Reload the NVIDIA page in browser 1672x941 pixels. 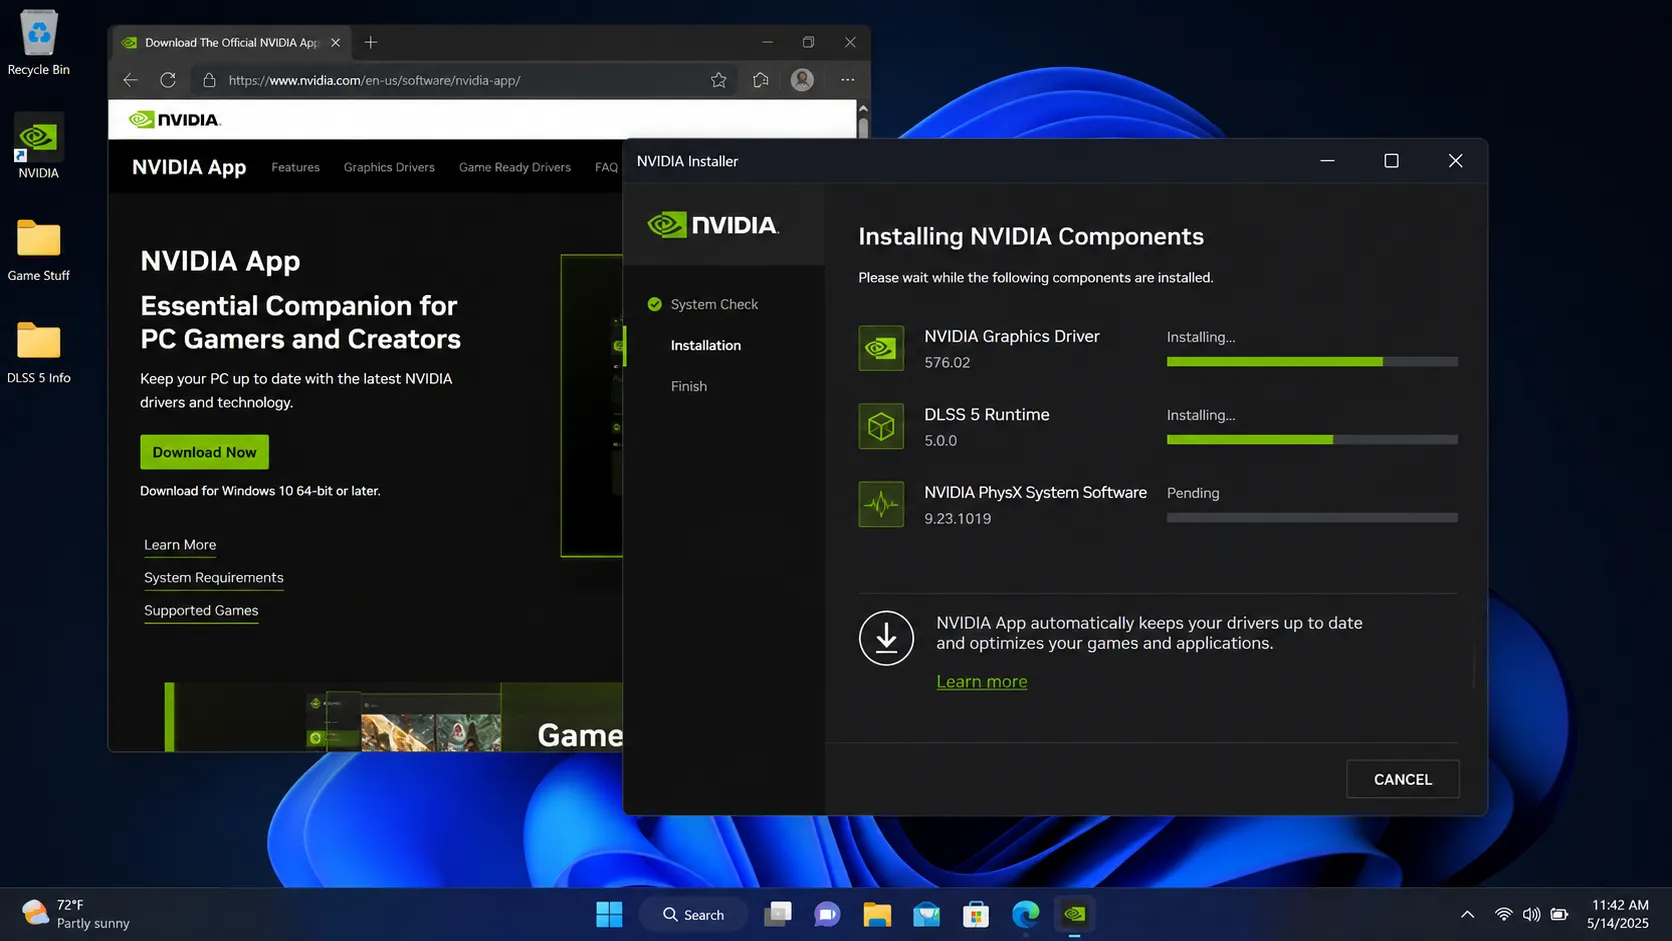pos(168,80)
